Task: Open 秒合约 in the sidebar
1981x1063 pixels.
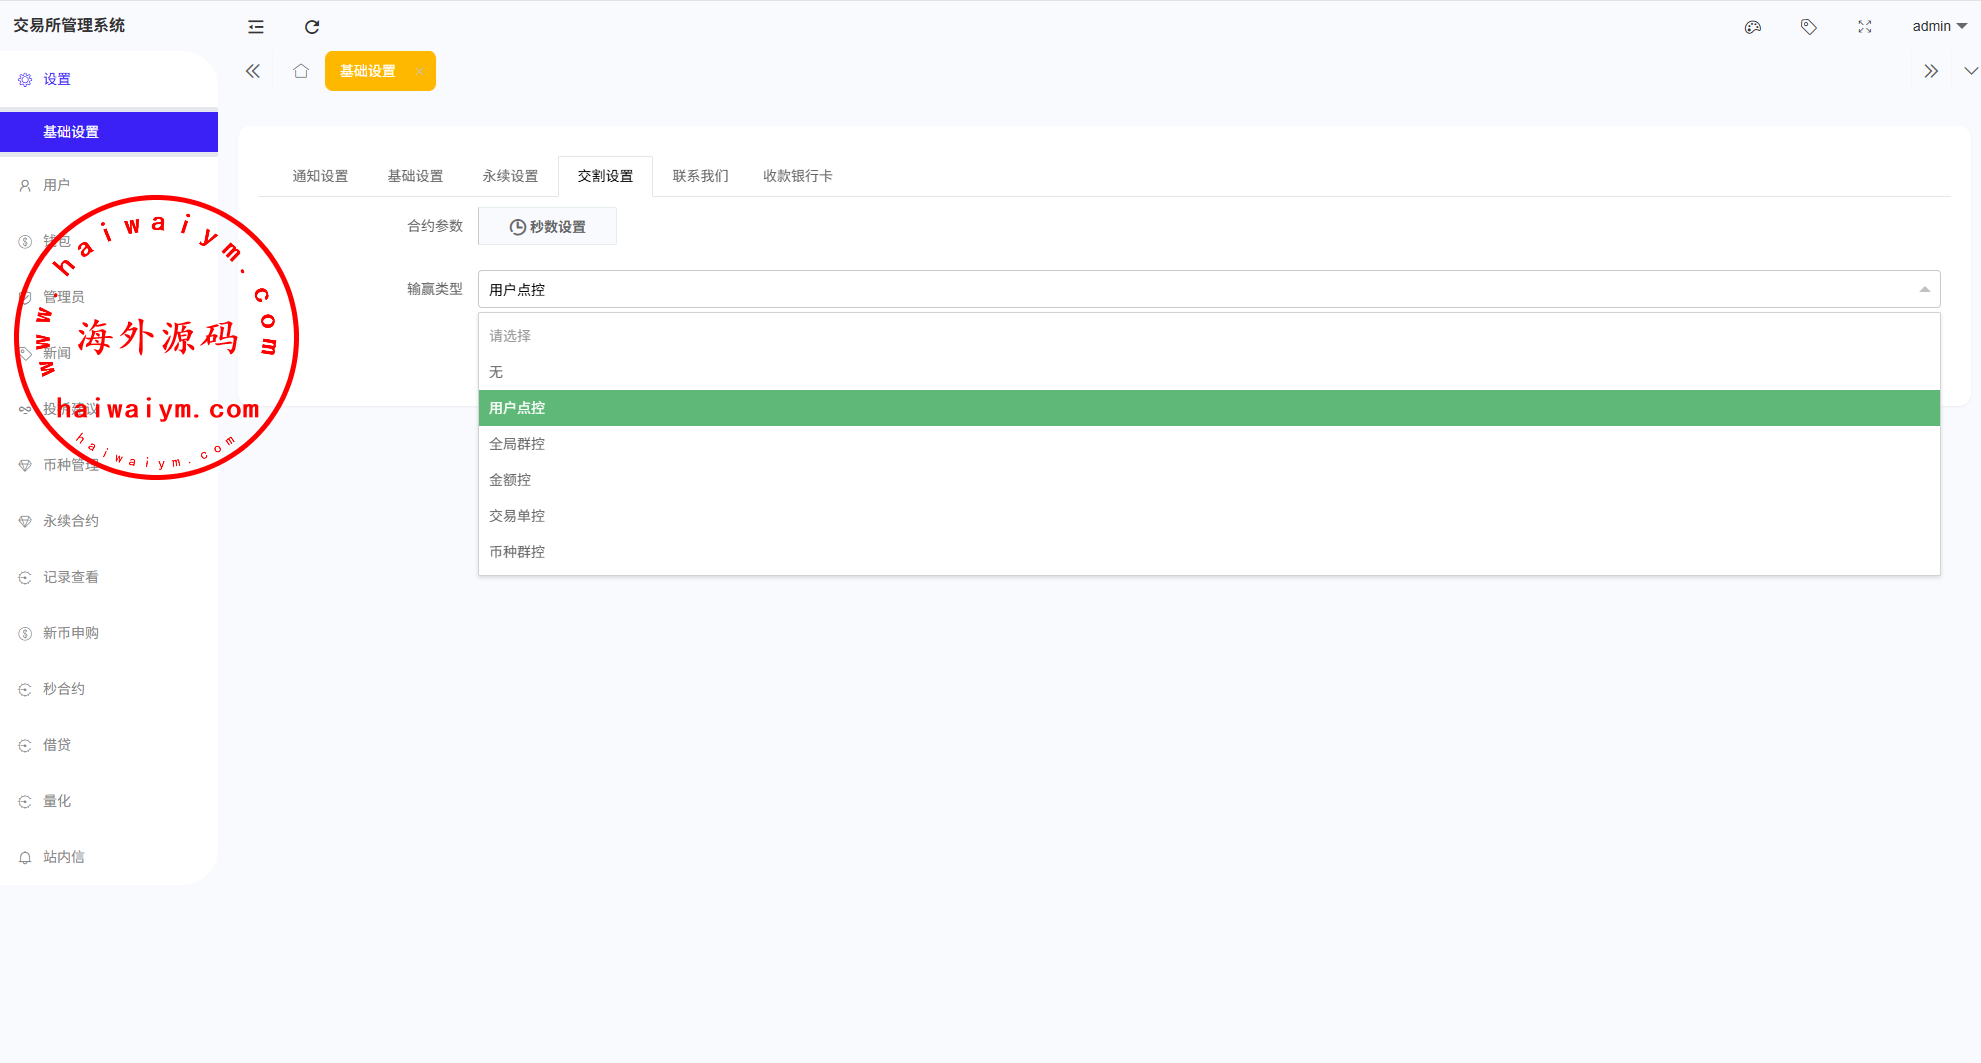Action: [x=64, y=689]
